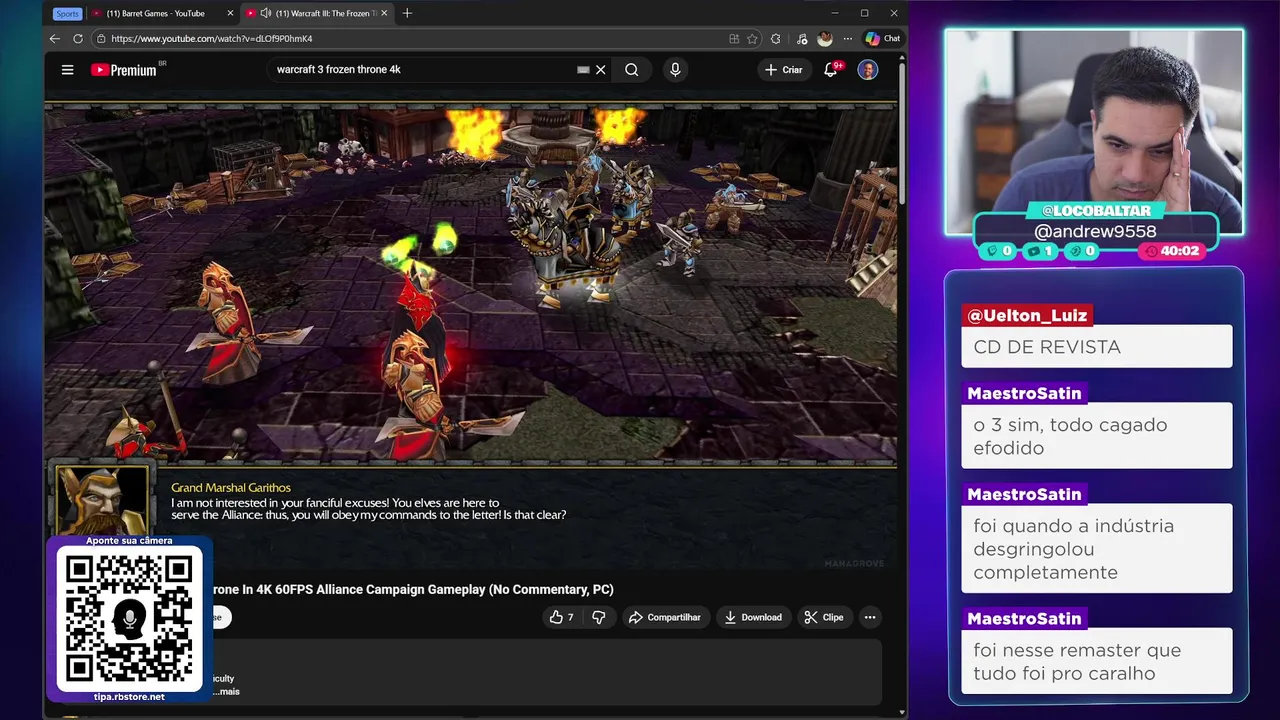Open the YouTube account avatar menu
The width and height of the screenshot is (1280, 720).
(x=868, y=70)
